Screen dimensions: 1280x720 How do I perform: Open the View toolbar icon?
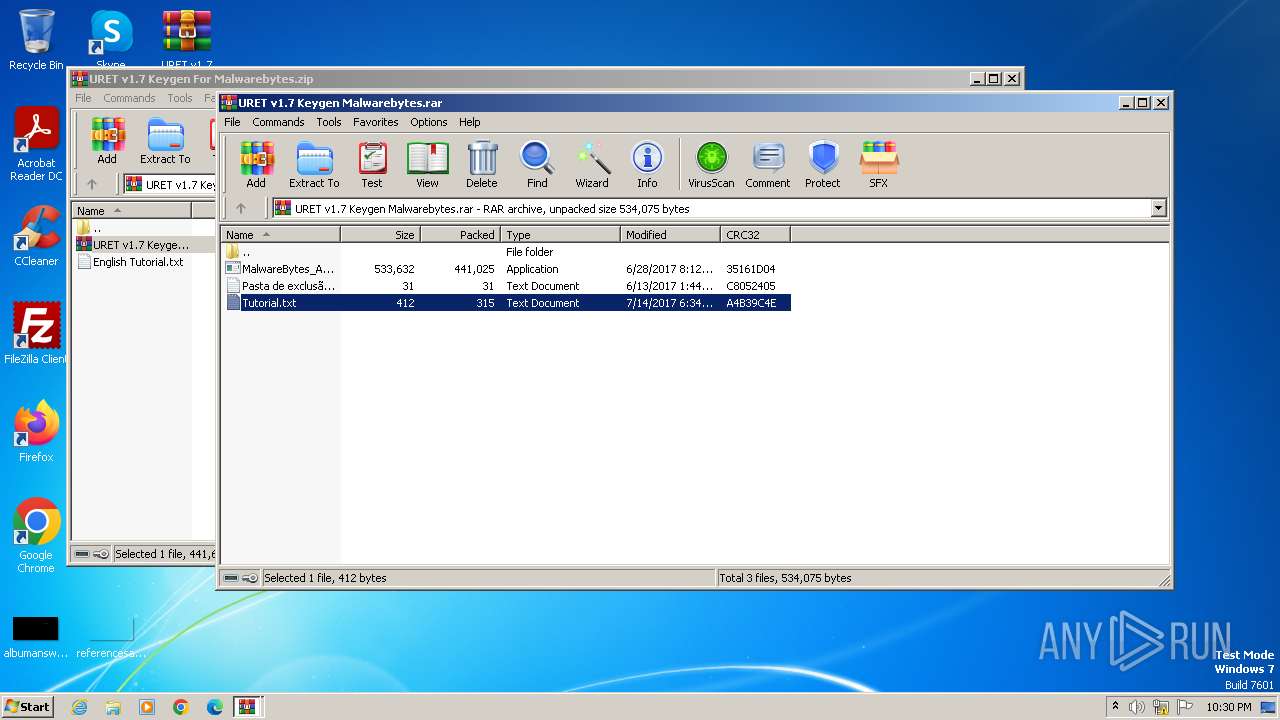pyautogui.click(x=427, y=165)
